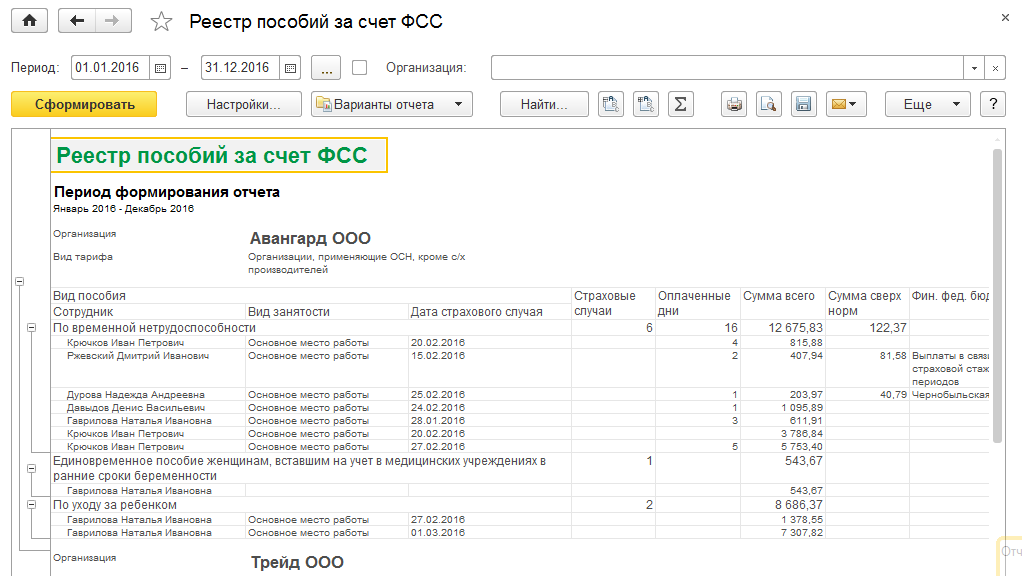
Task: Click the Сумма всего column header
Action: (783, 304)
